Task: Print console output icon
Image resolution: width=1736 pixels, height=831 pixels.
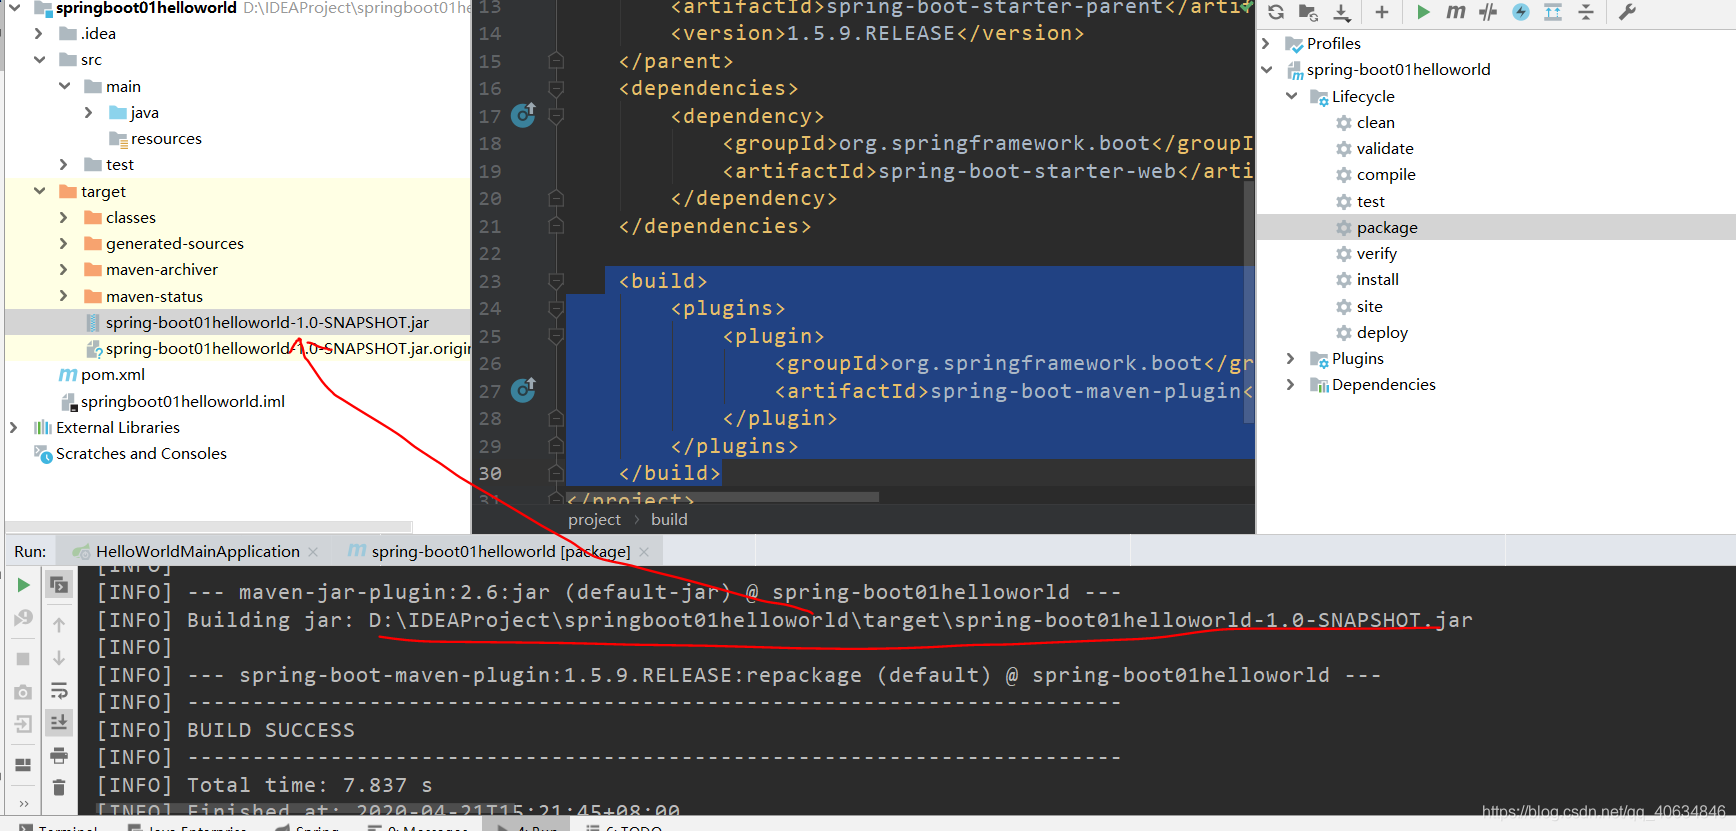Action: pos(59,755)
